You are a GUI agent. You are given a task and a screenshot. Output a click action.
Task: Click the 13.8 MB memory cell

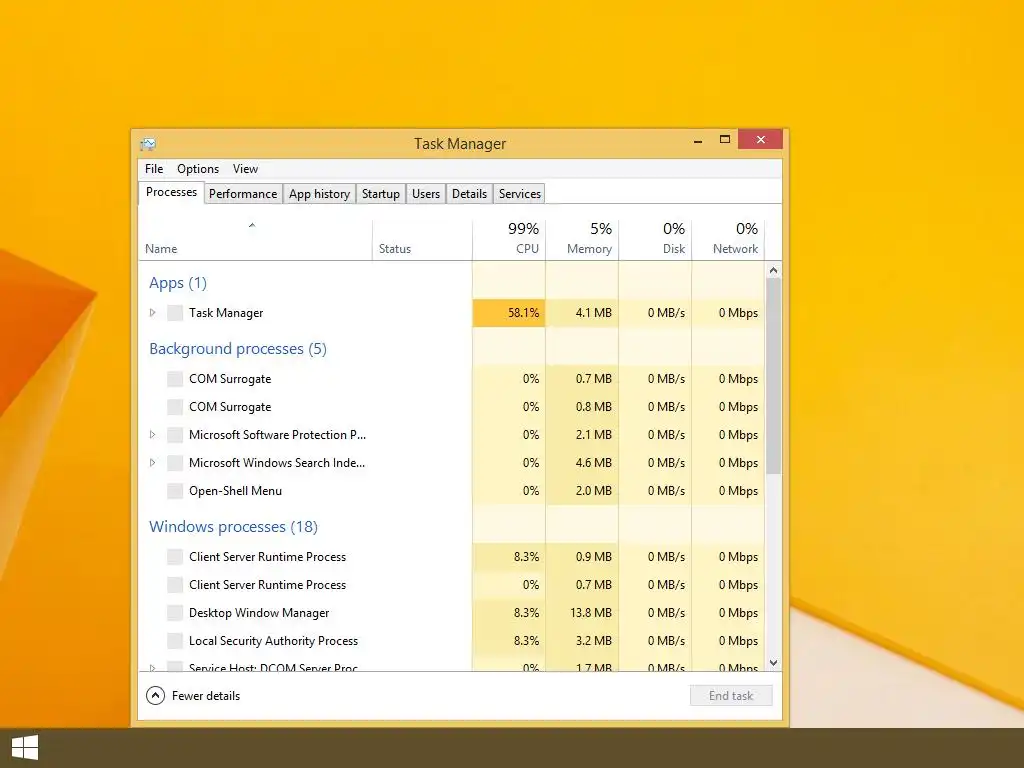pyautogui.click(x=582, y=613)
